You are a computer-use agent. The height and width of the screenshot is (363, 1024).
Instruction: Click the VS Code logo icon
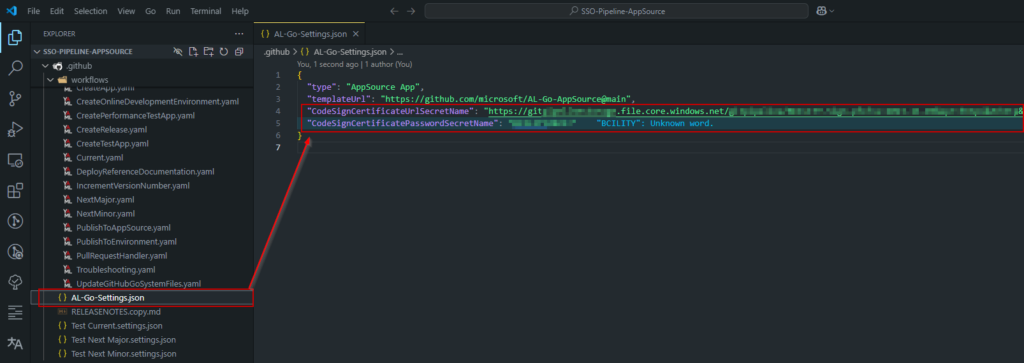(x=11, y=11)
